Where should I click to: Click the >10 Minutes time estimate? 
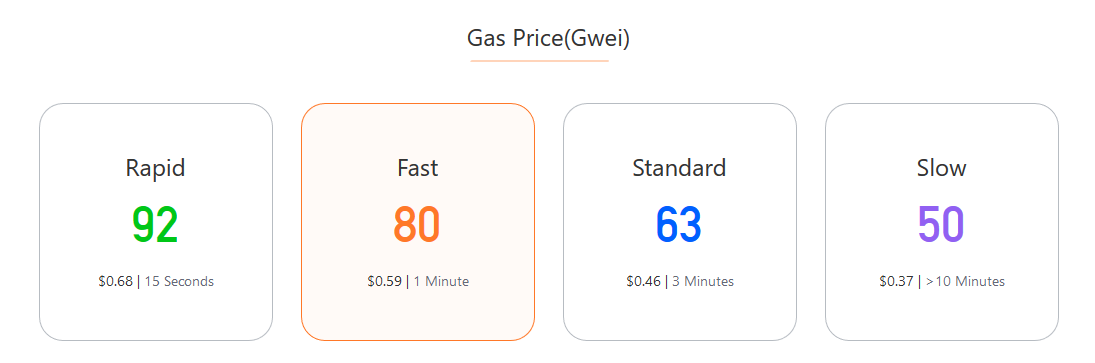(x=965, y=281)
